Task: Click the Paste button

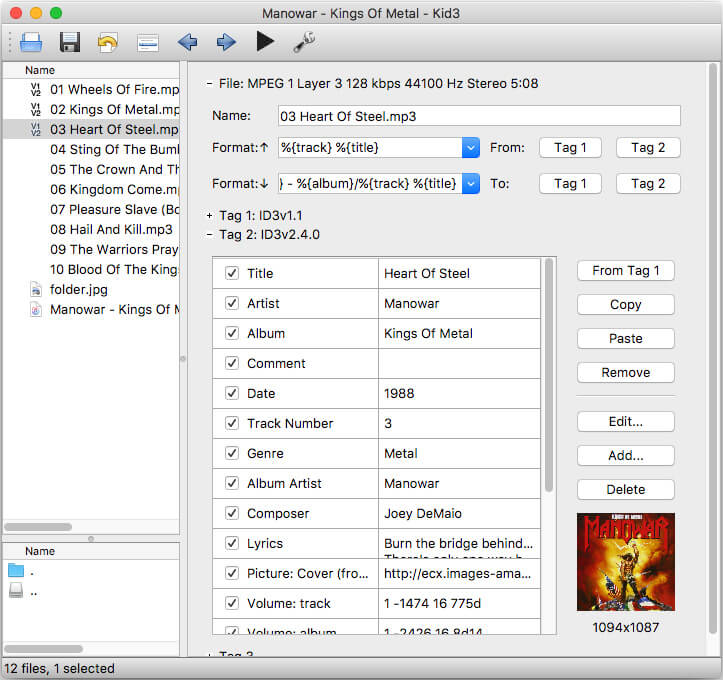Action: tap(626, 338)
